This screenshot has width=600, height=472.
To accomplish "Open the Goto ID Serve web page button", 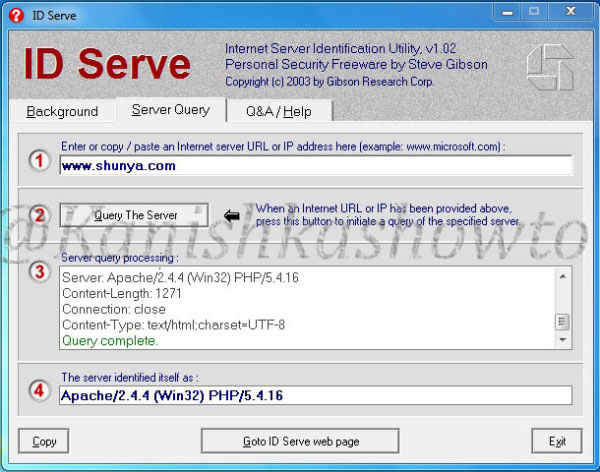I will point(300,441).
